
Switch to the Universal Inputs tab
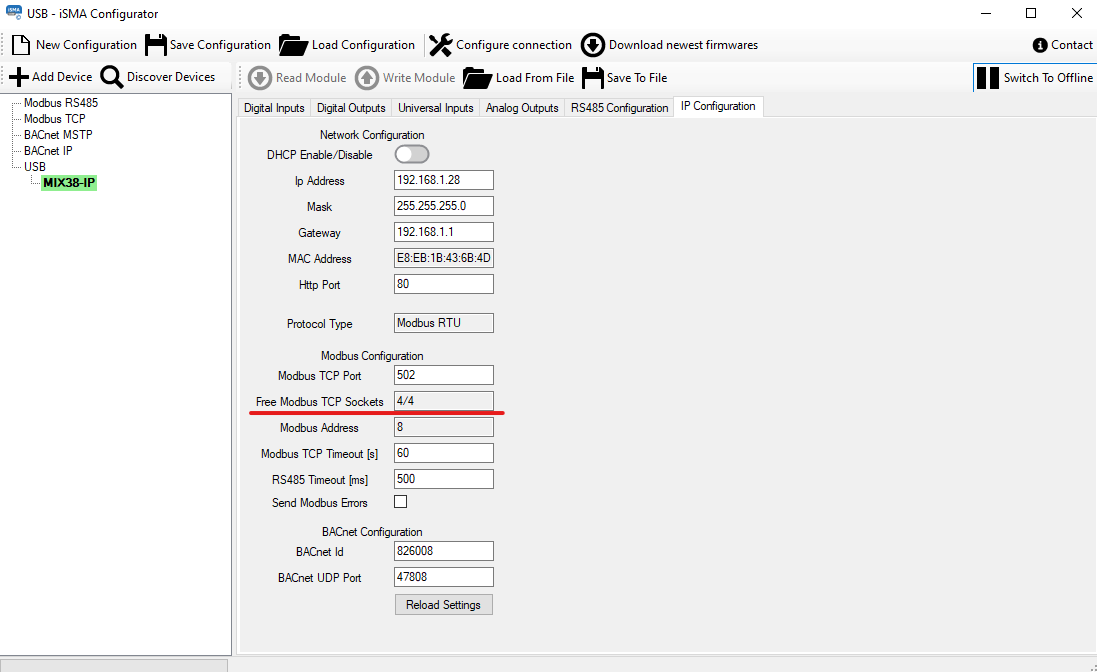435,108
